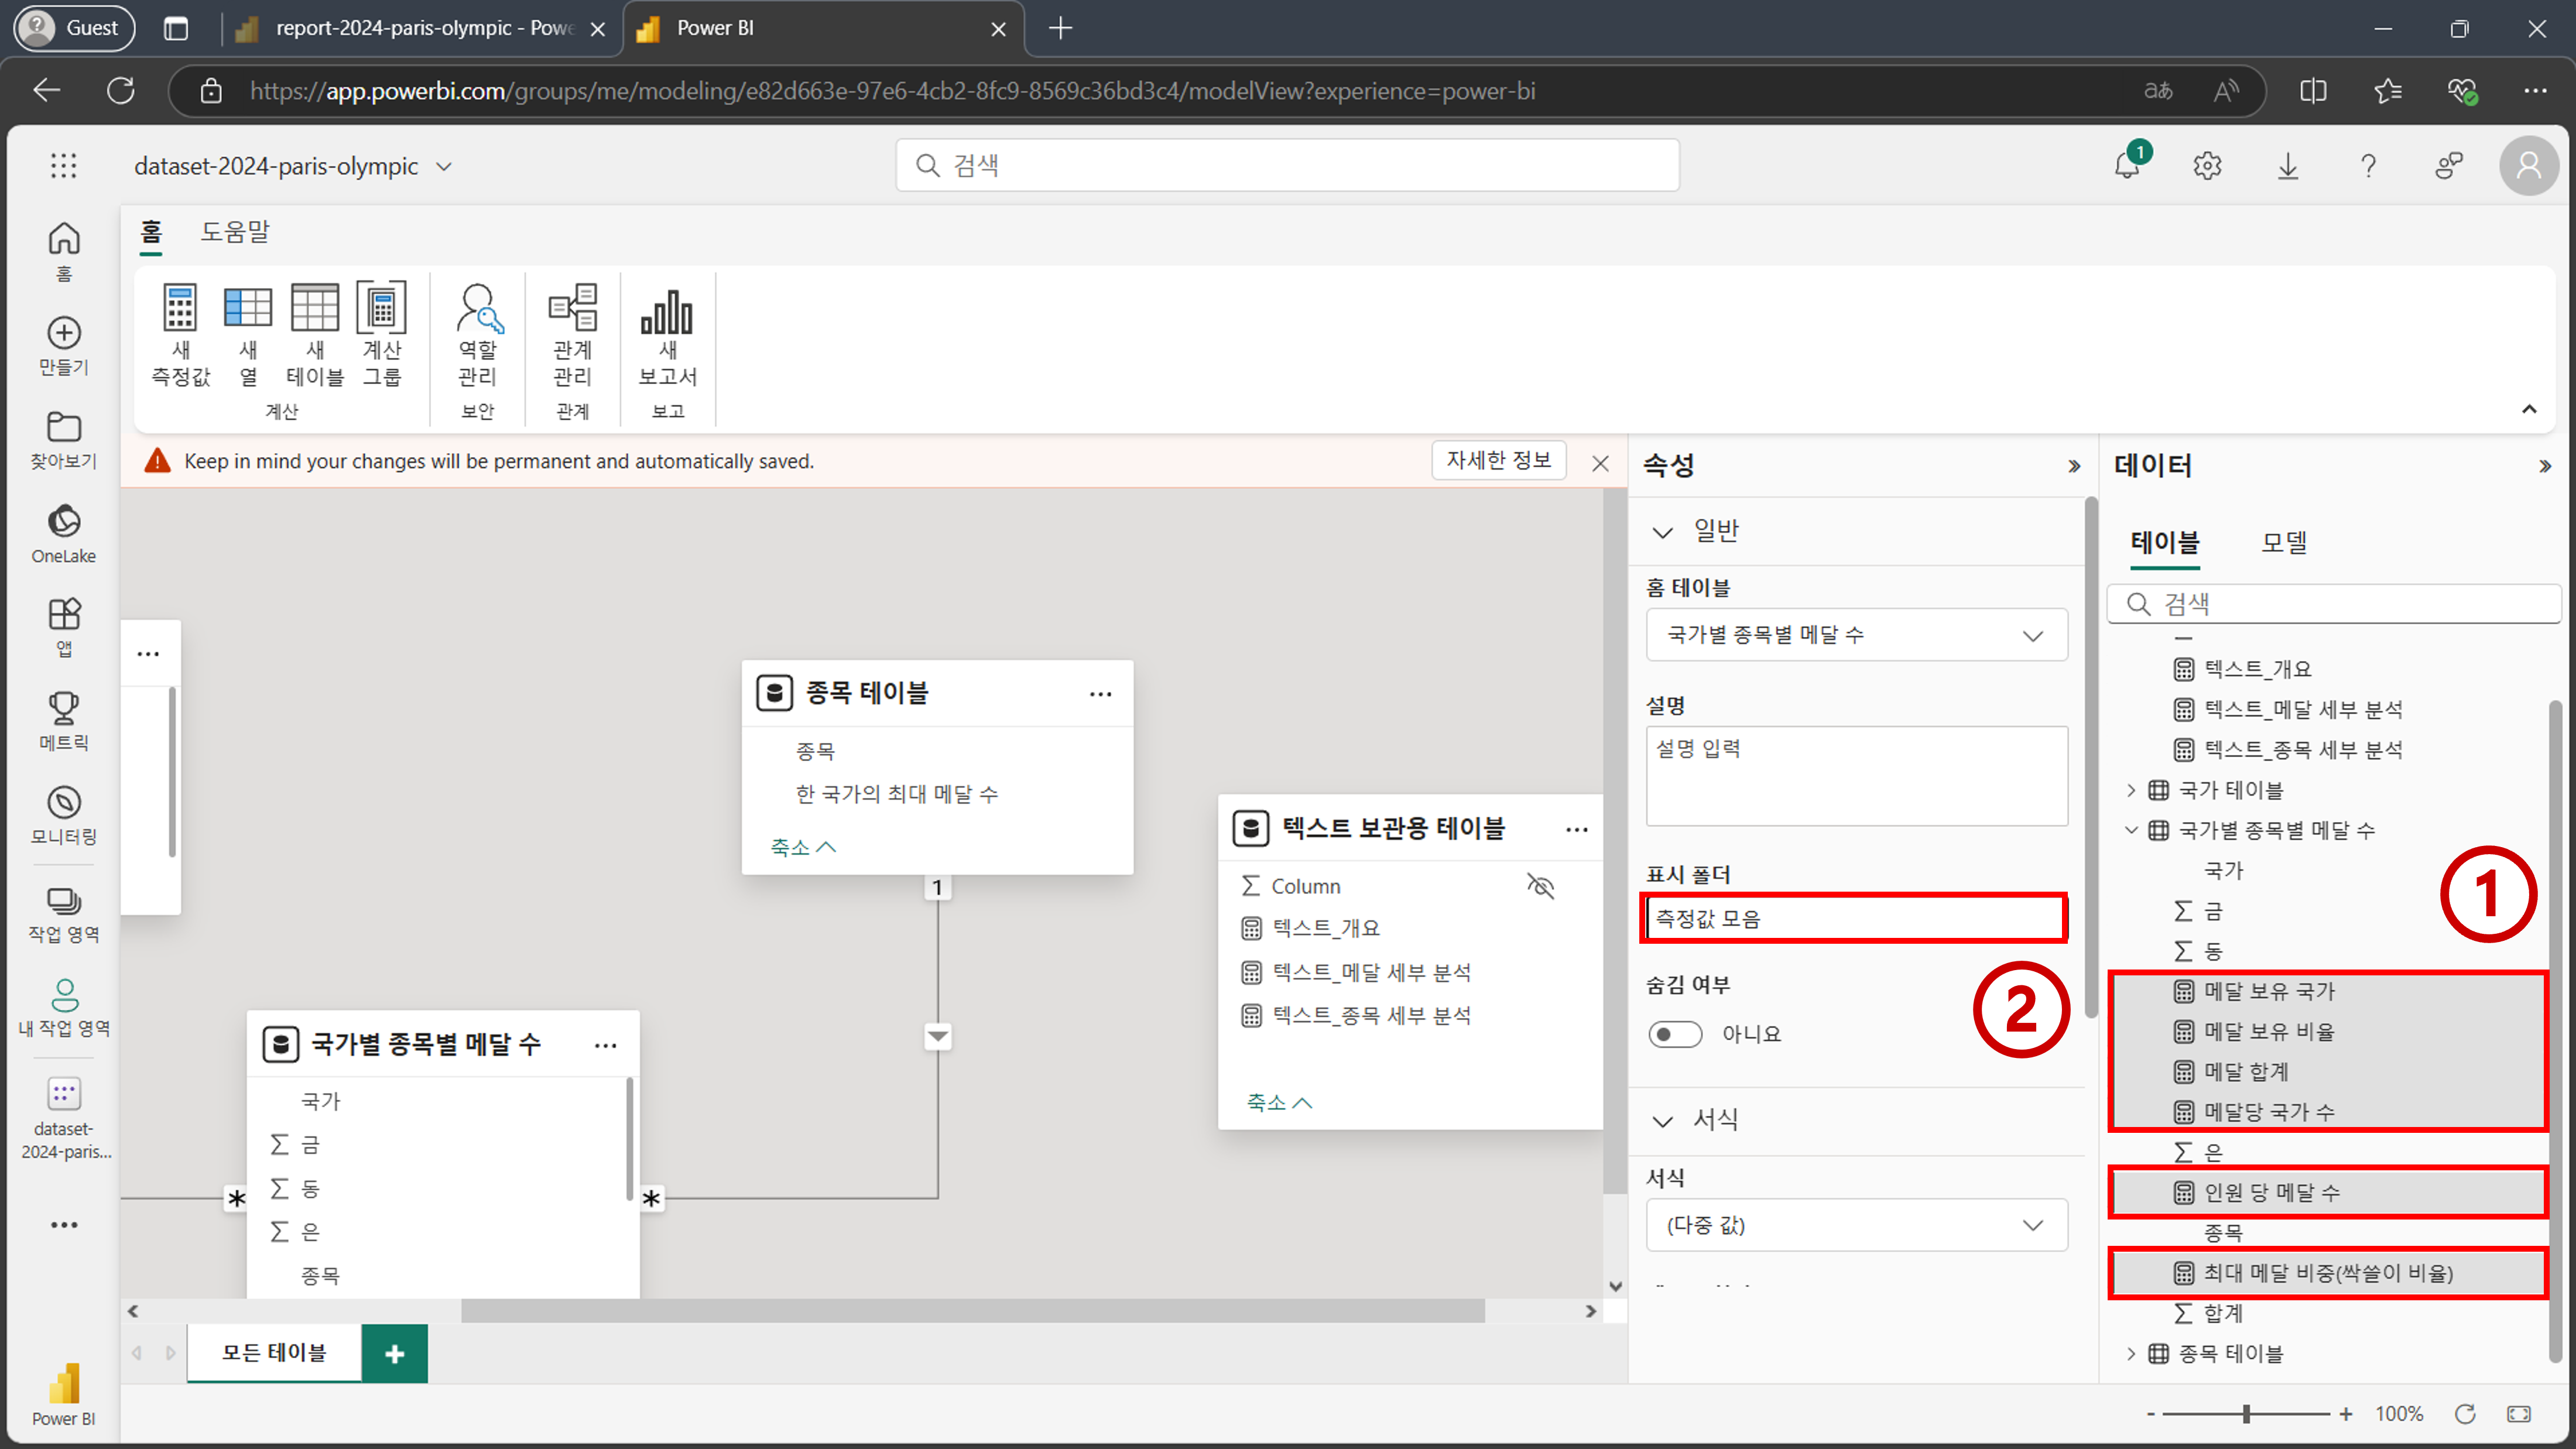This screenshot has width=2576, height=1449.
Task: Expand 종목 테이블 in data tree
Action: tap(2130, 1354)
